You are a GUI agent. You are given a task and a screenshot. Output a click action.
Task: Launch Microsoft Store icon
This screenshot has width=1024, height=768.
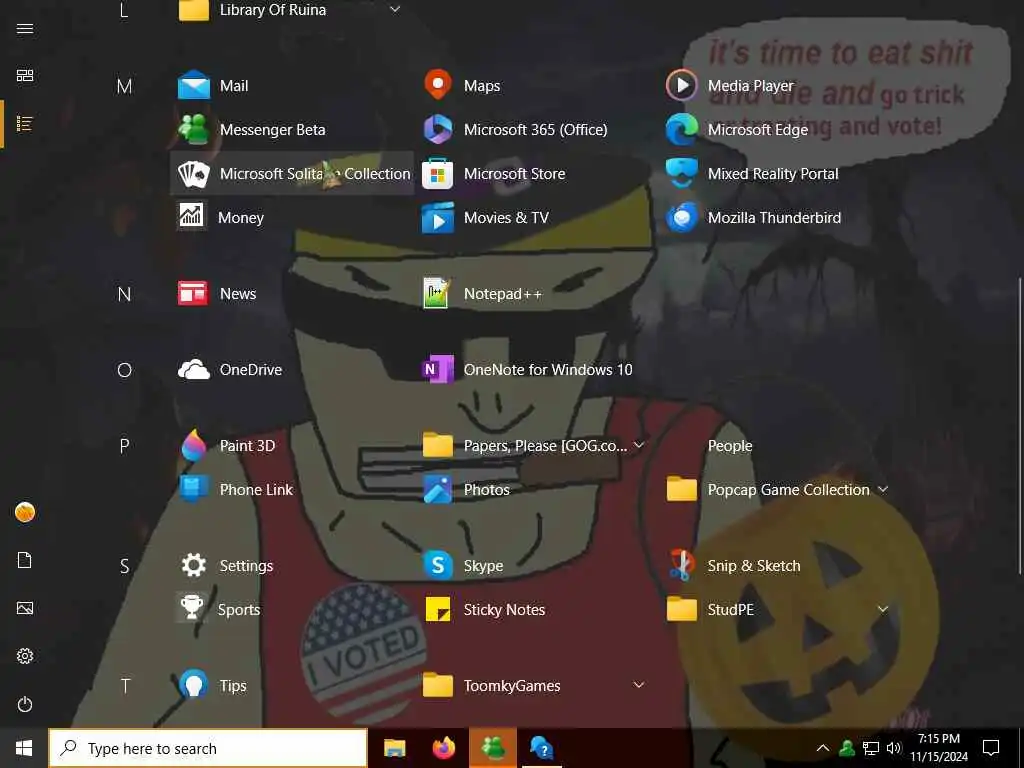click(x=438, y=174)
